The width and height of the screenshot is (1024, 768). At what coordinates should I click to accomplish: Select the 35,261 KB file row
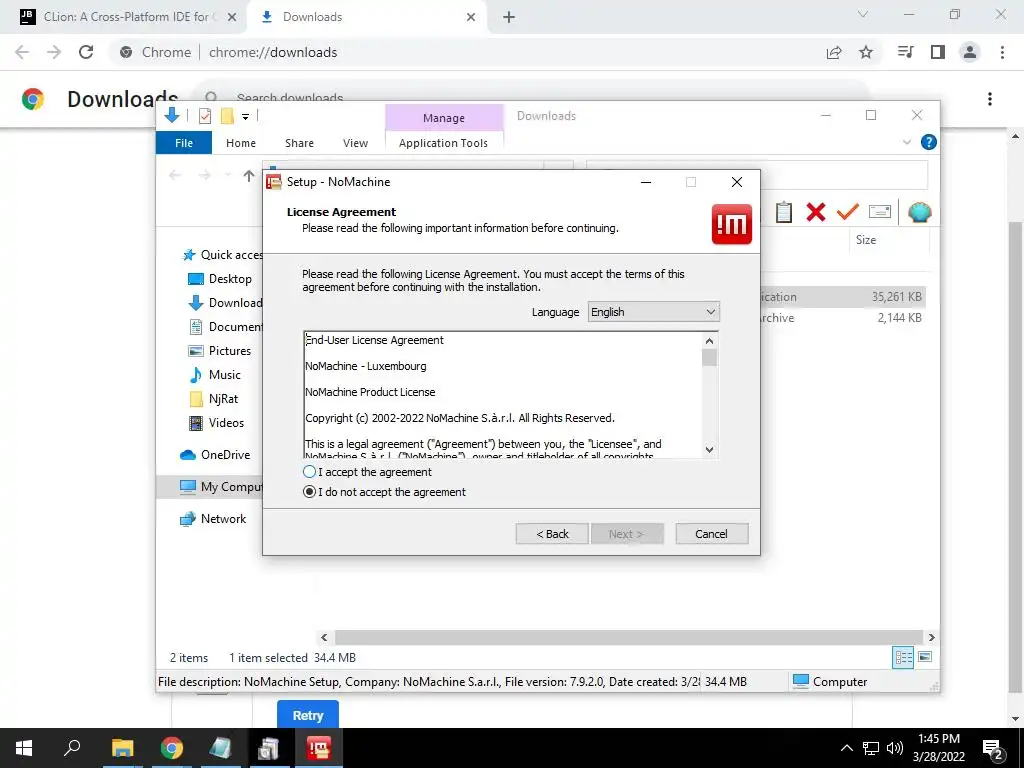coord(842,296)
